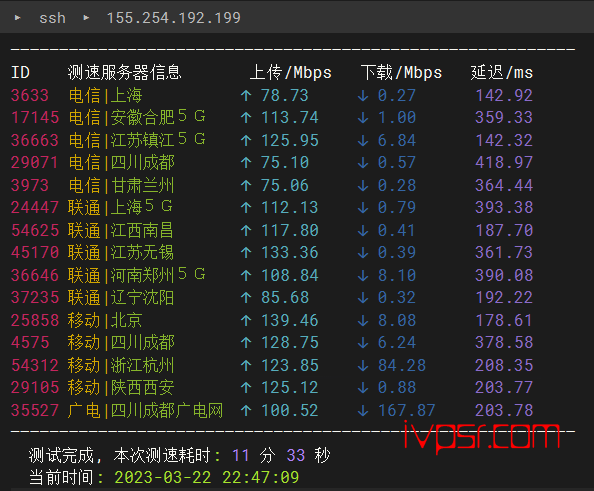Image resolution: width=594 pixels, height=491 pixels.
Task: Click the 上传/Mbps column header
Action: 291,72
